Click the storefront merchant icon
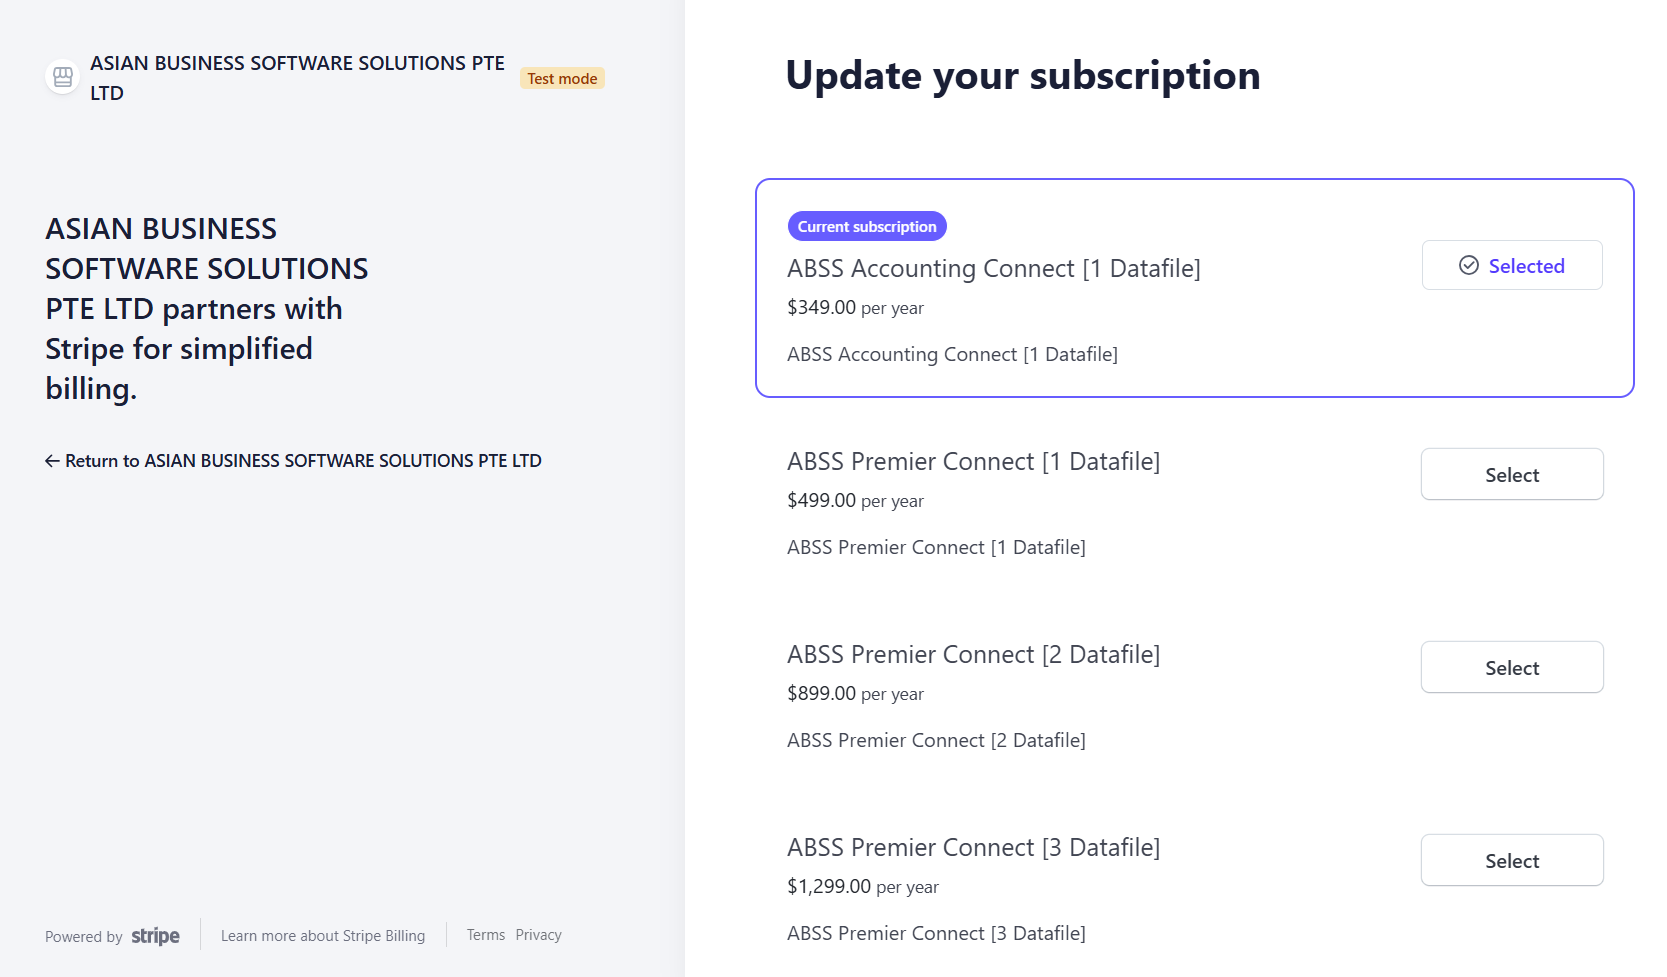1667x977 pixels. pos(63,77)
